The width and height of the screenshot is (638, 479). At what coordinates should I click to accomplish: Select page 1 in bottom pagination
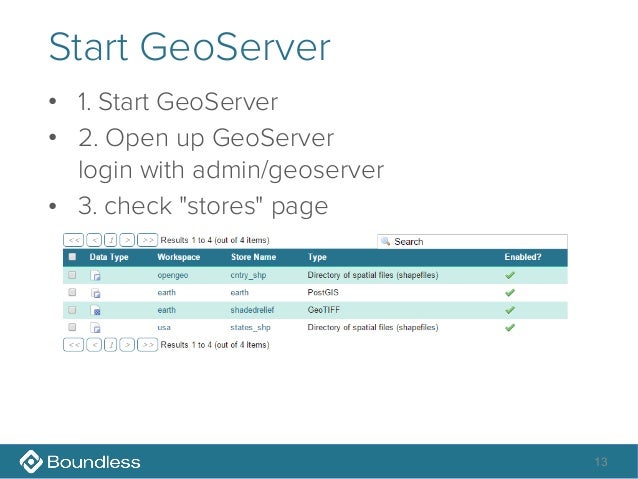pos(111,345)
